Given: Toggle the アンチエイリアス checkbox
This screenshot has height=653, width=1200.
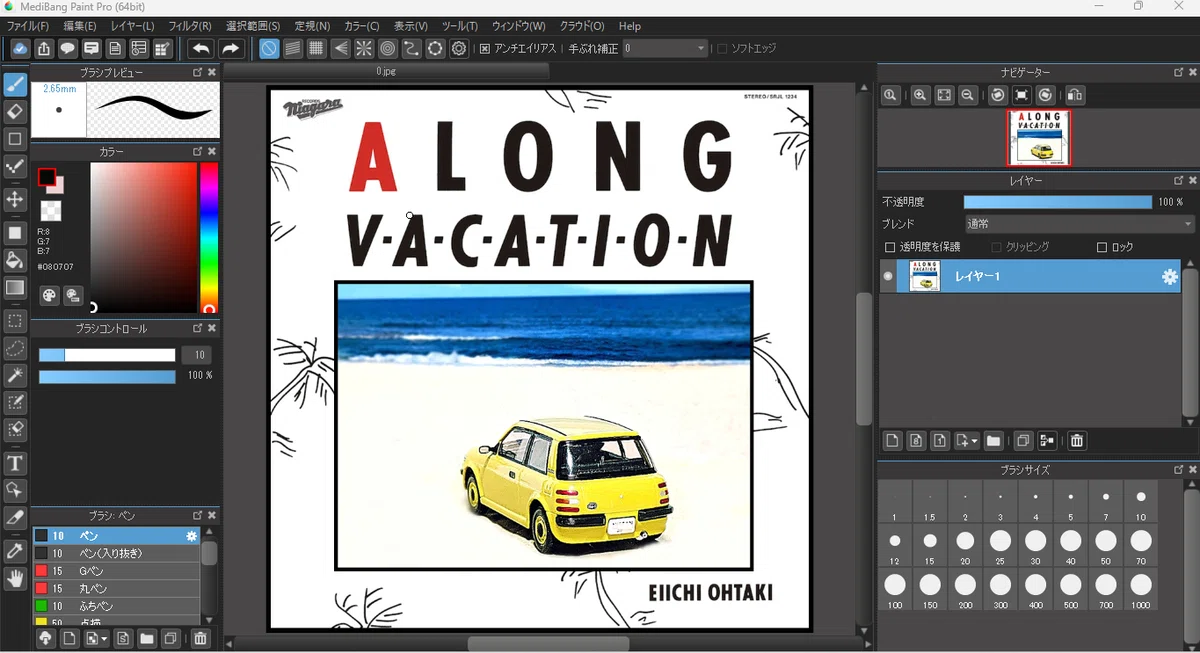Looking at the screenshot, I should click(x=485, y=48).
